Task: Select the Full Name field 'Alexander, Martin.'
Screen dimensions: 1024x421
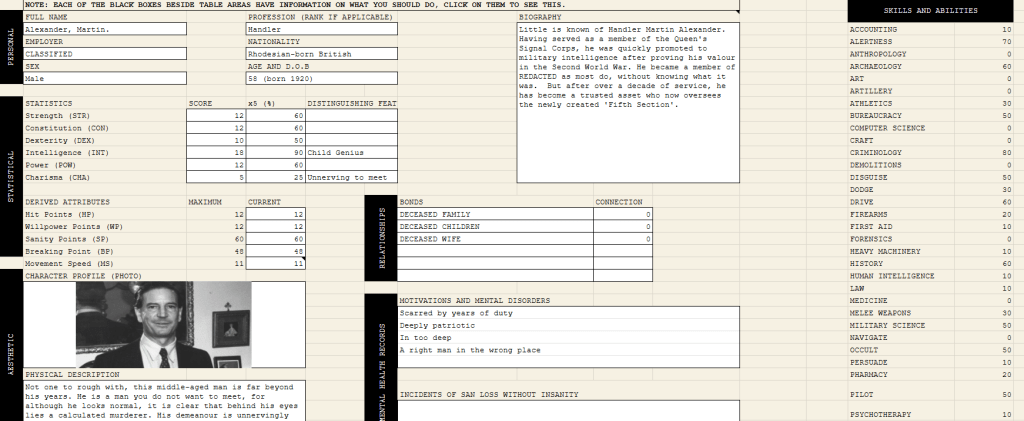Action: click(105, 30)
